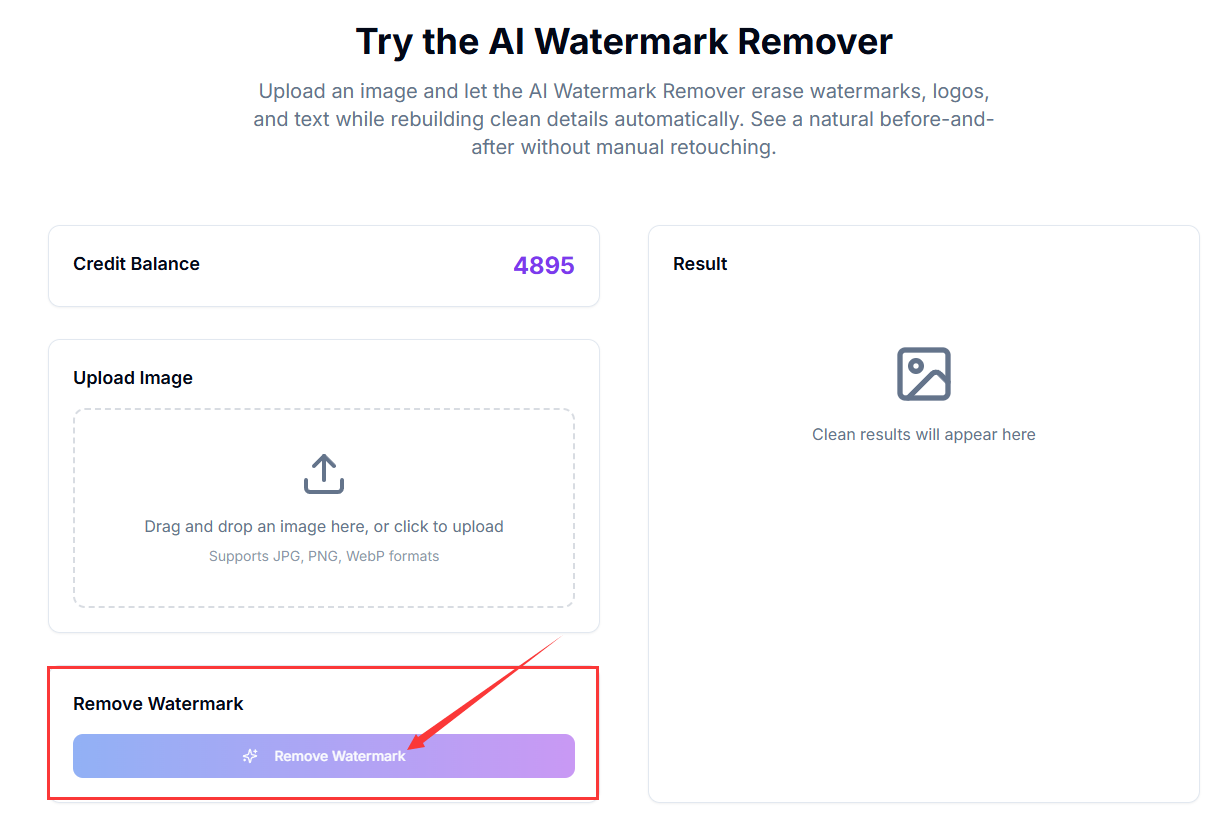This screenshot has height=835, width=1222.
Task: Click the purple gradient bar of the action button
Action: click(323, 756)
